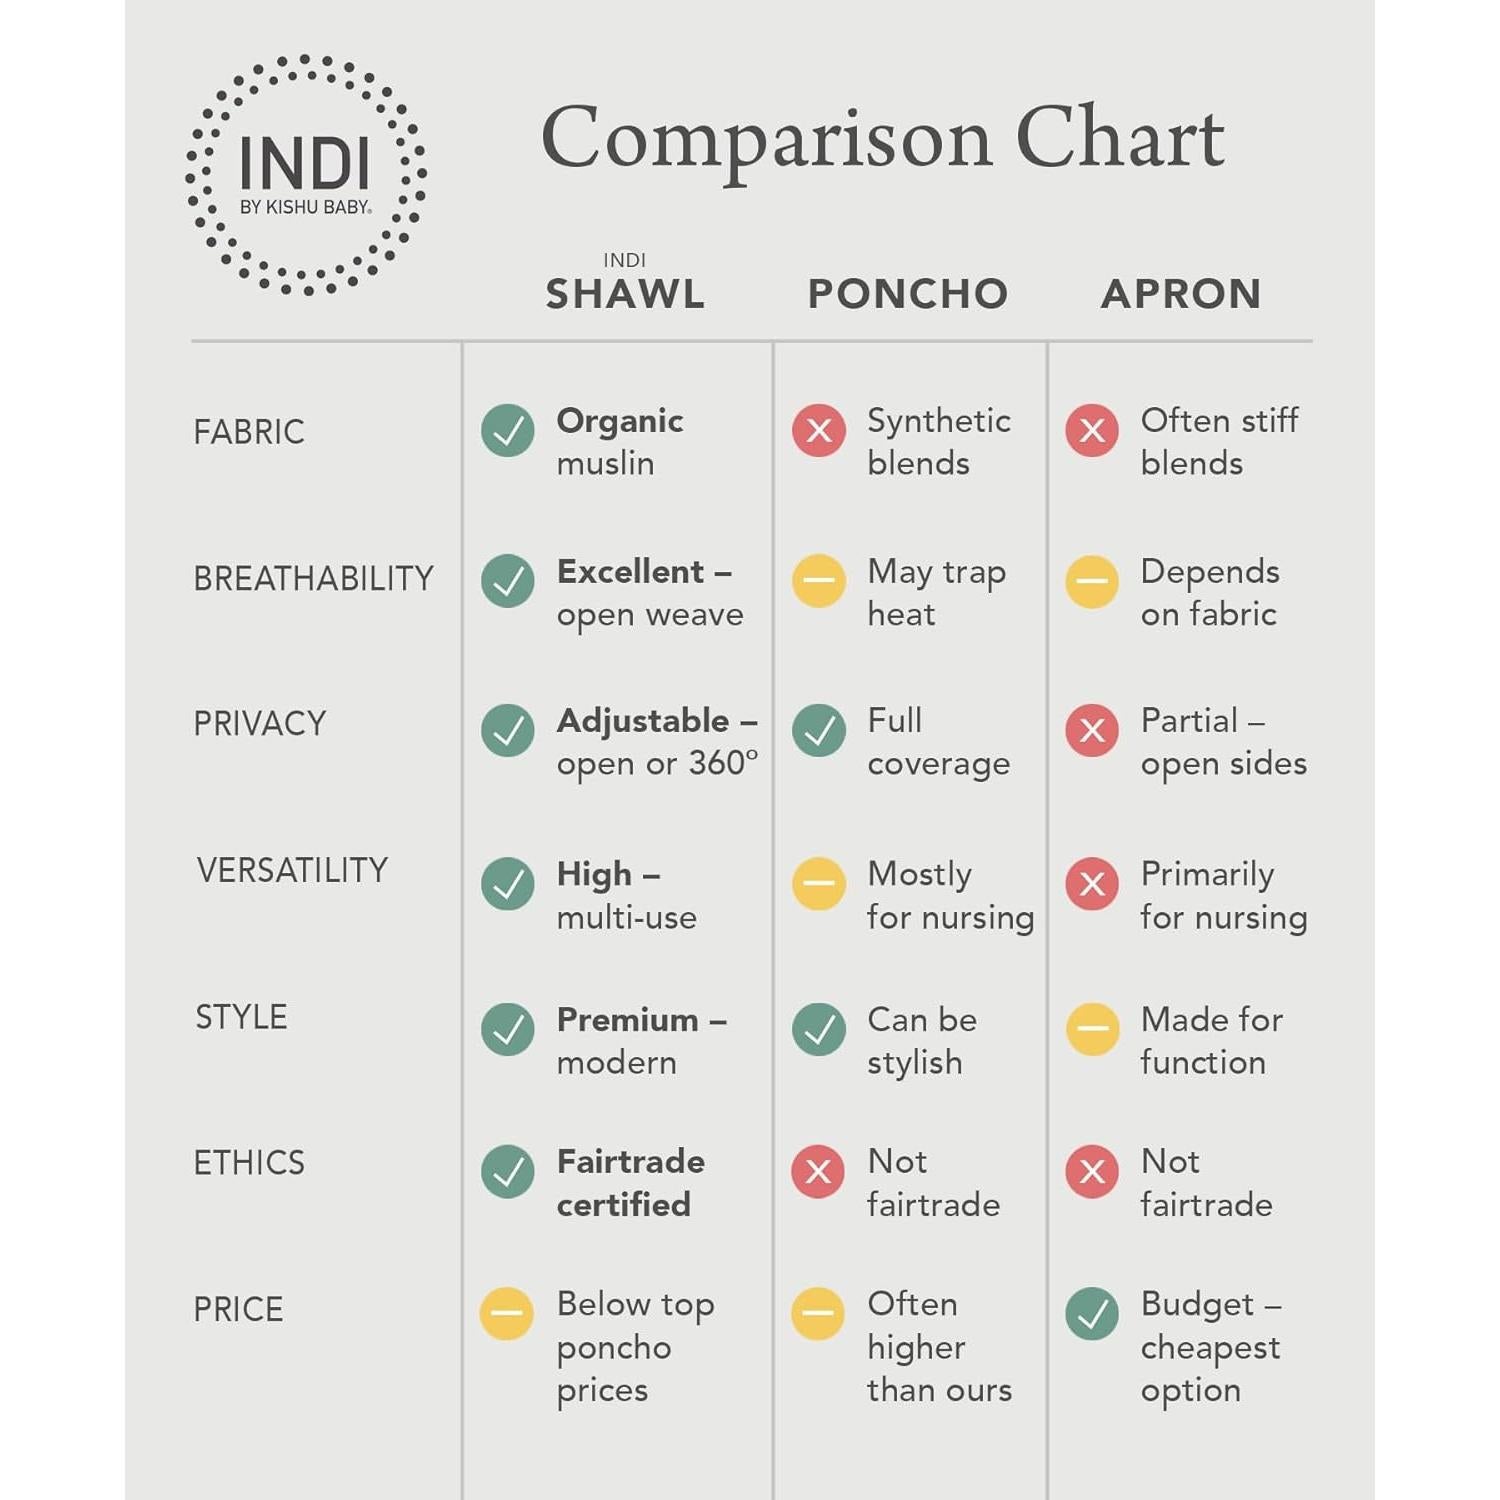Click red X beside Often stiff blends
The image size is (1500, 1500).
click(x=1092, y=431)
